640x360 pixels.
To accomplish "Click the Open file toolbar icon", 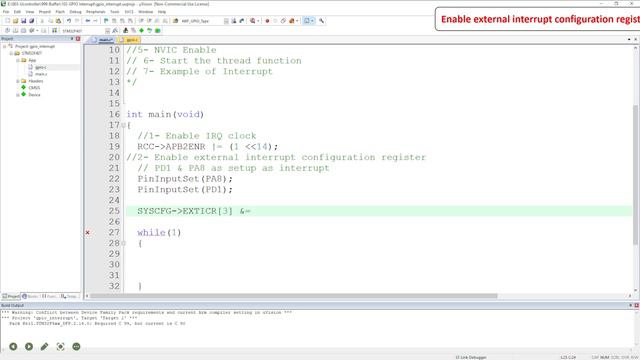I will coord(16,21).
